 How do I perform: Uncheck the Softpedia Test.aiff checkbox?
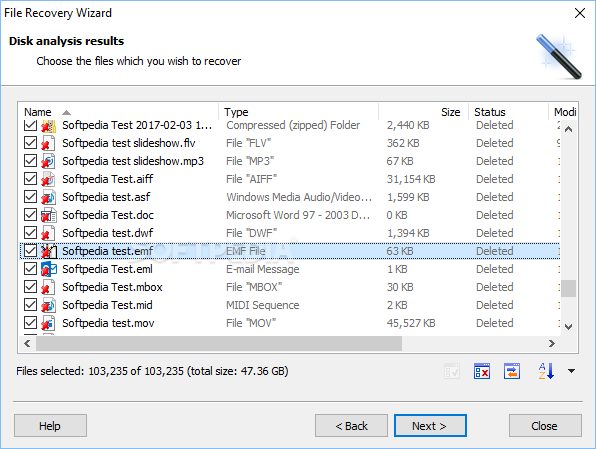click(x=30, y=179)
